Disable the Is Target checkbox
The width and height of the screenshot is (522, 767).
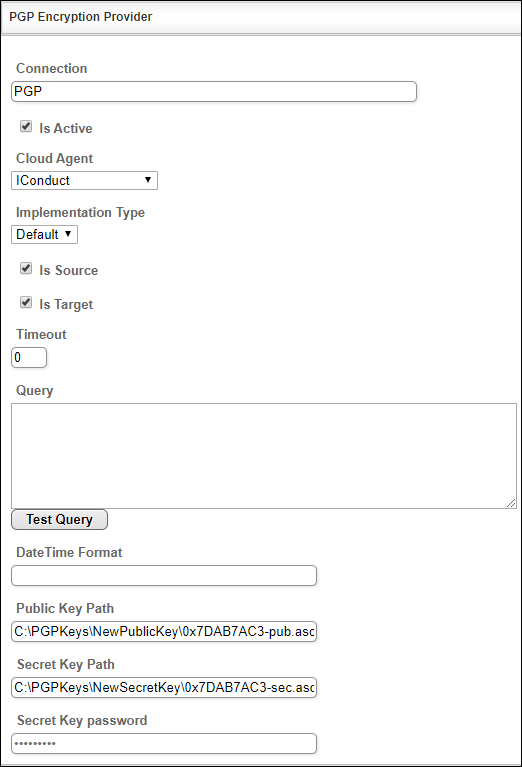tap(26, 303)
